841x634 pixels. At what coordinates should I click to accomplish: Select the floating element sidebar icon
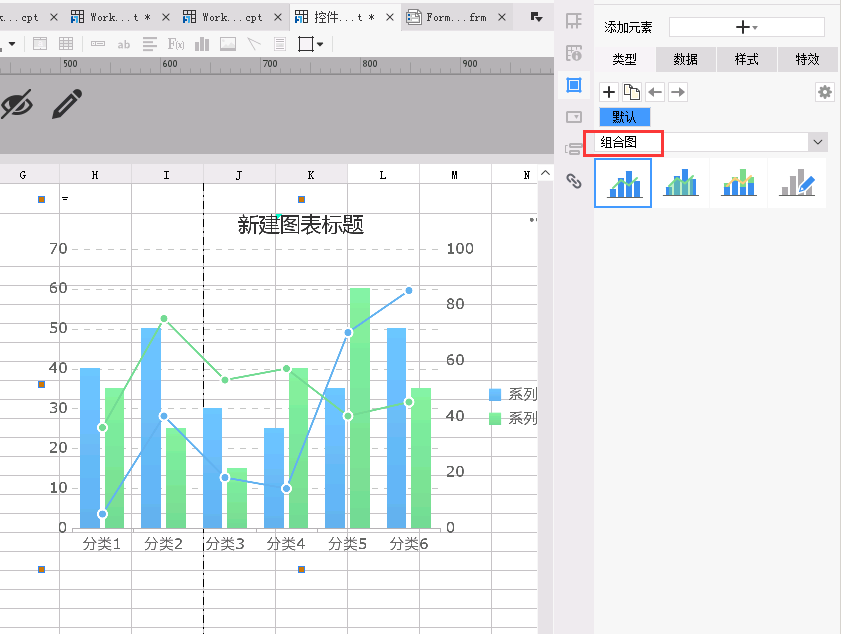click(x=574, y=85)
